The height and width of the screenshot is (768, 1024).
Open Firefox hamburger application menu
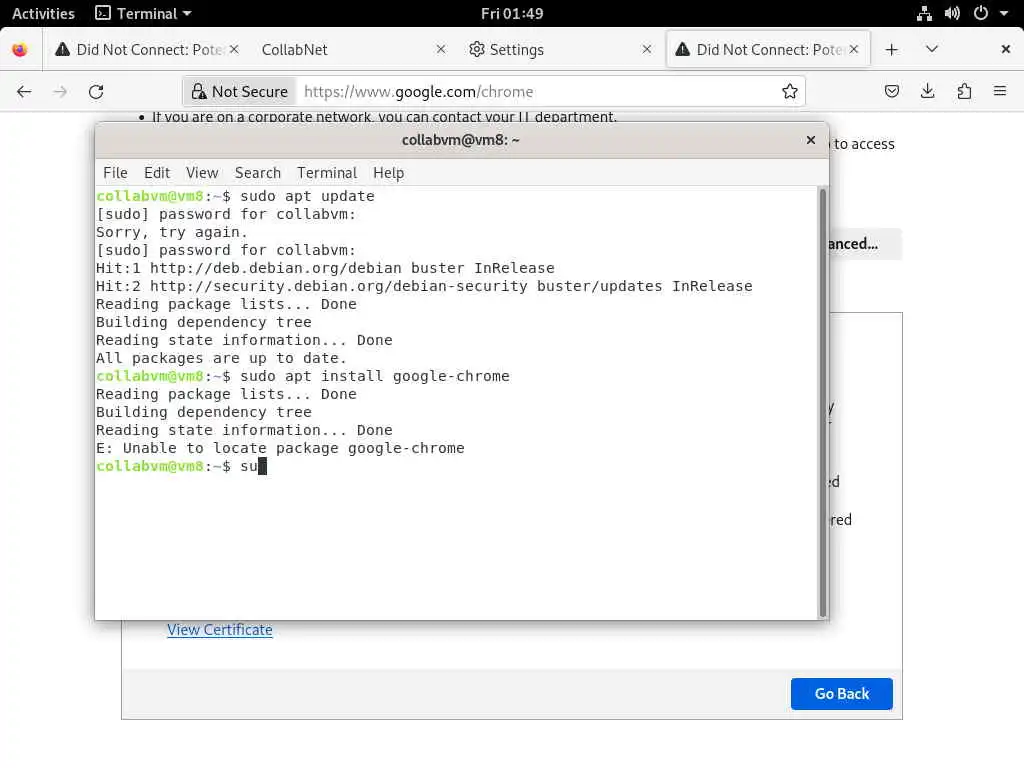1000,91
